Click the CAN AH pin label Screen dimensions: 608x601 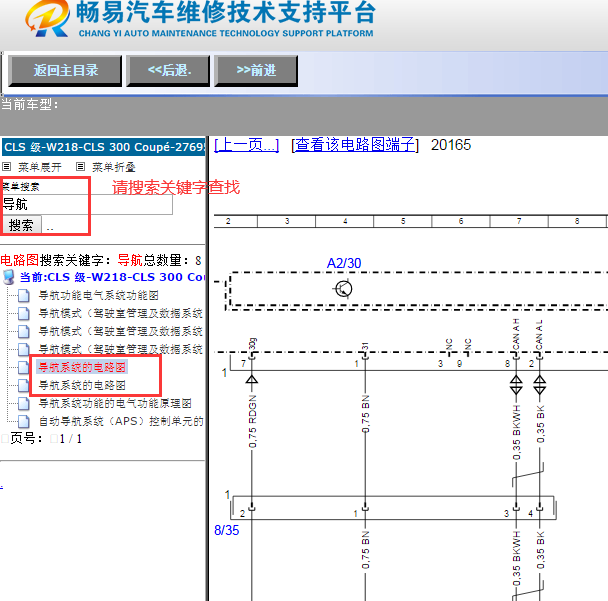tap(516, 334)
